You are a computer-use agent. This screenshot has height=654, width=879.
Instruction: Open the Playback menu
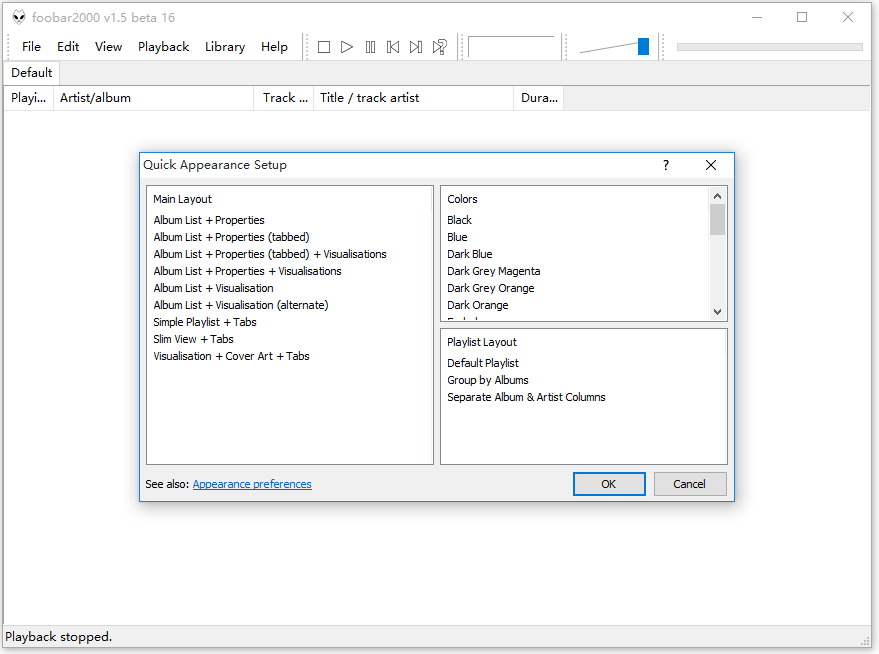[163, 46]
